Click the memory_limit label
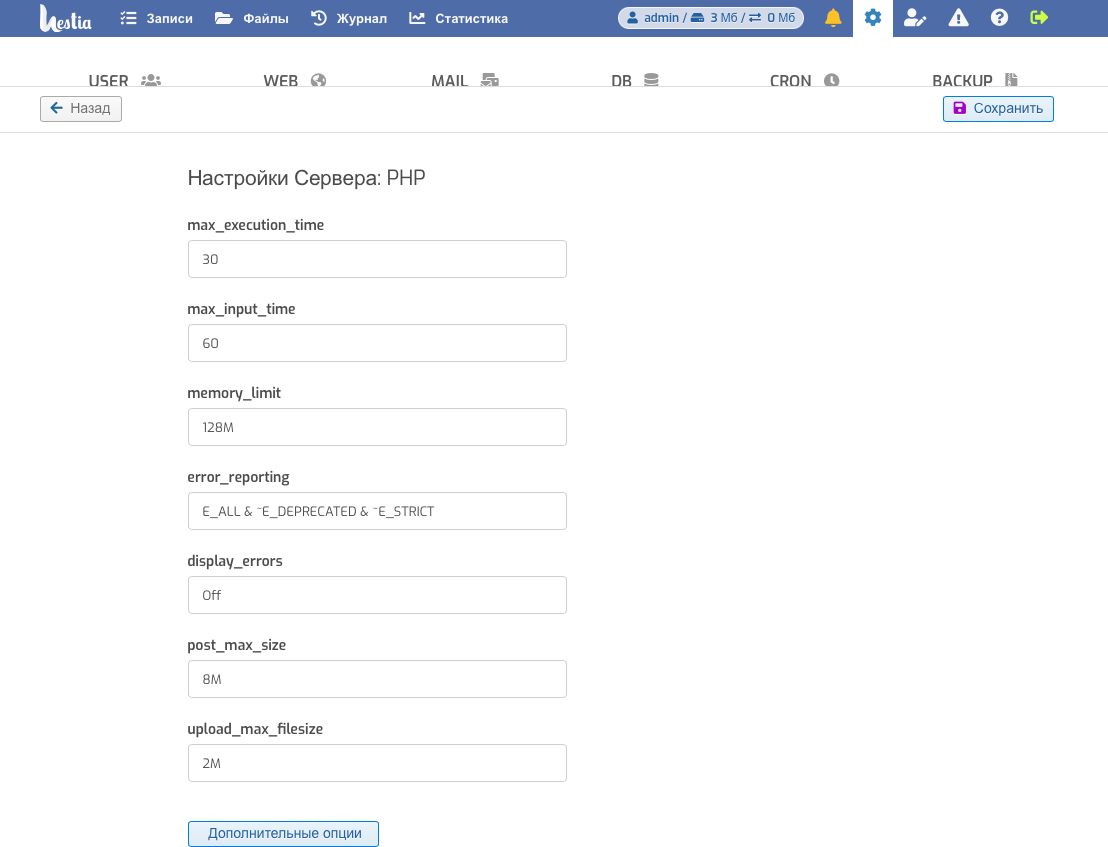The height and width of the screenshot is (847, 1108). click(234, 393)
